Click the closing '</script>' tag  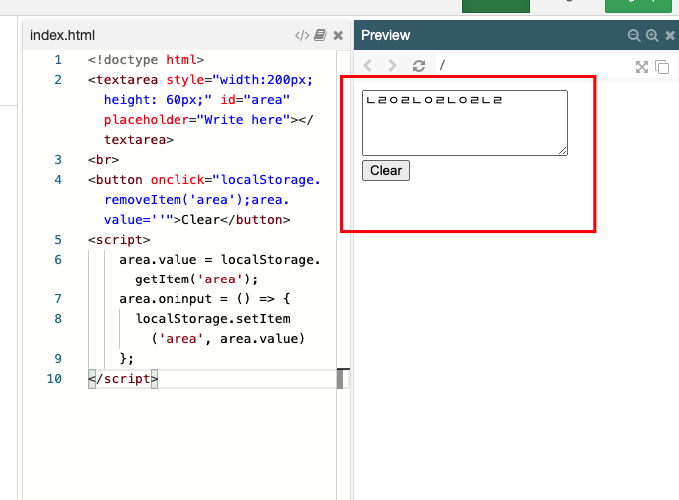(123, 379)
